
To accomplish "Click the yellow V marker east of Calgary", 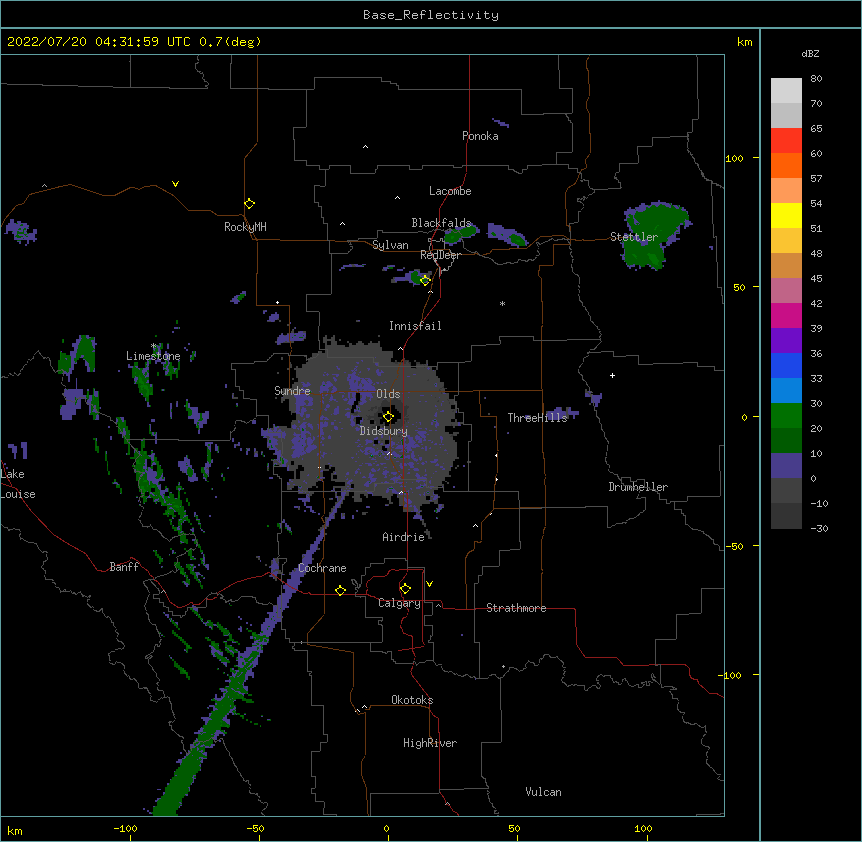I will [x=429, y=584].
